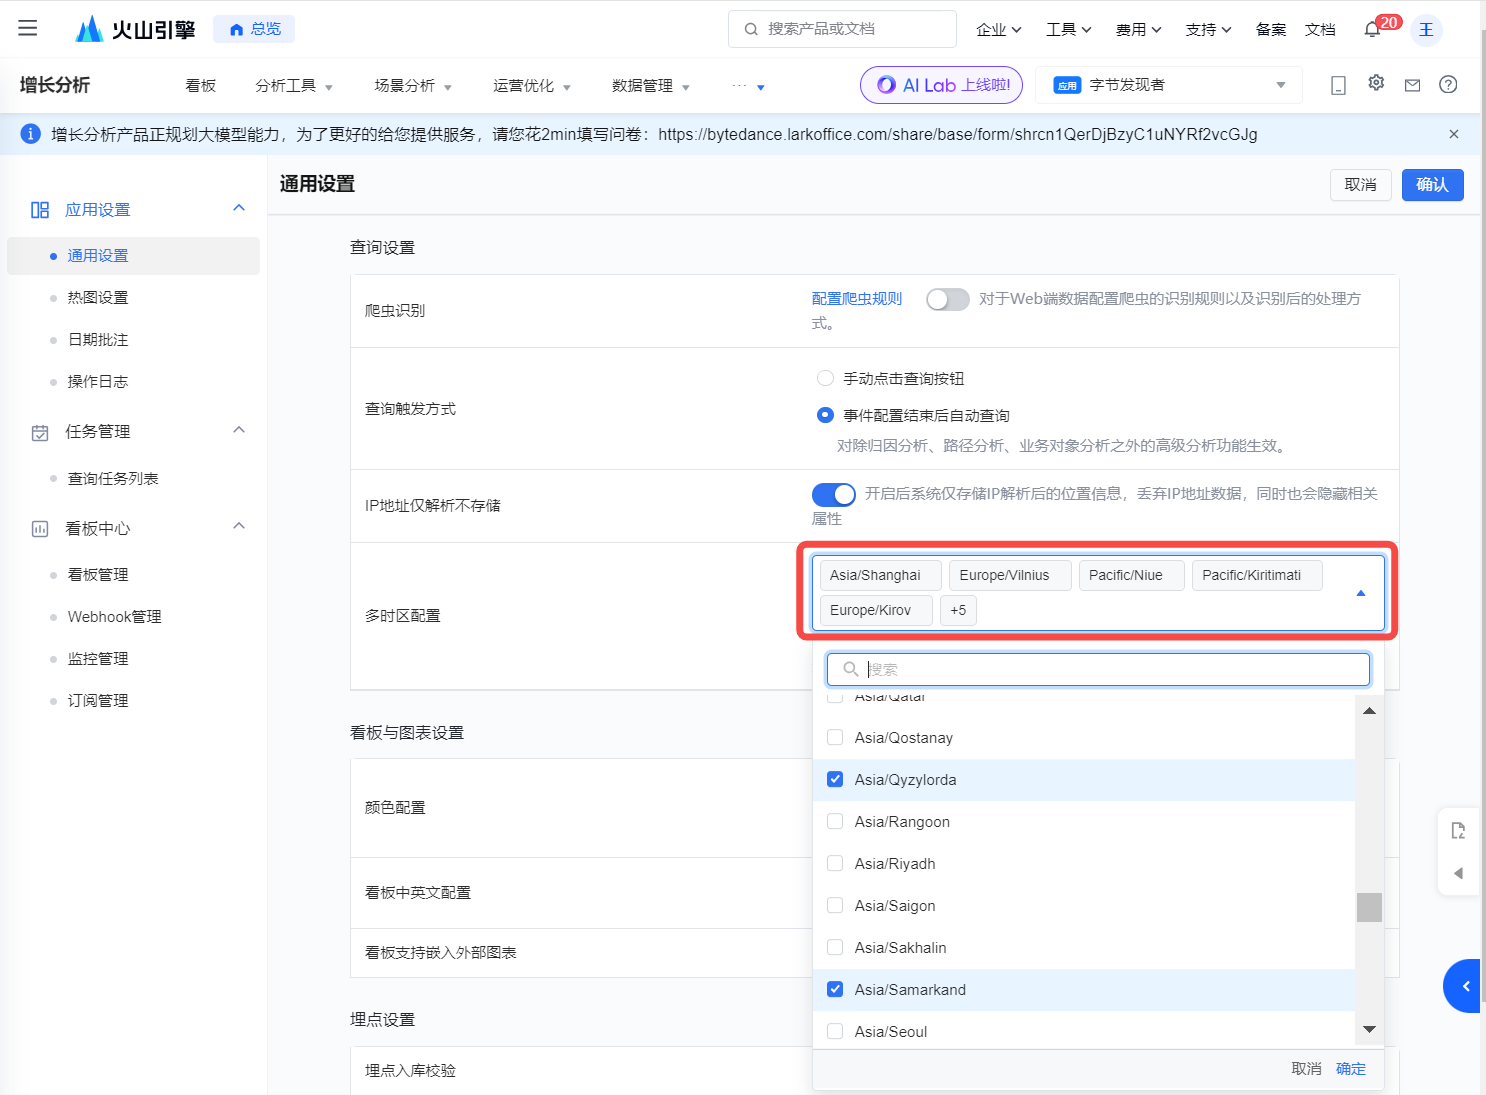Check the Asia/Seoul checkbox
The image size is (1486, 1095).
[835, 1032]
